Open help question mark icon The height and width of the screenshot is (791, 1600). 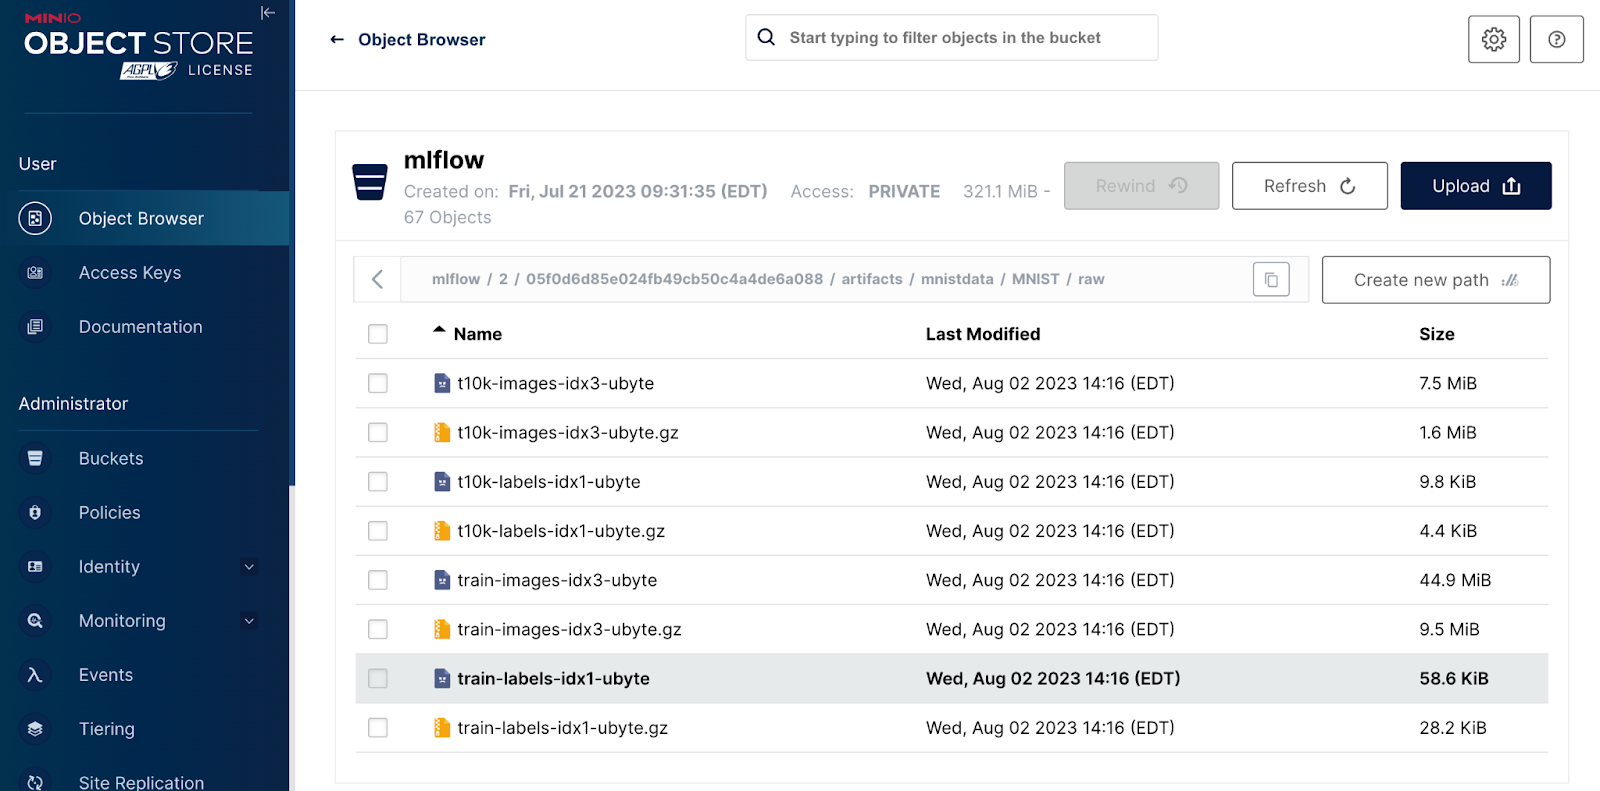click(x=1556, y=39)
